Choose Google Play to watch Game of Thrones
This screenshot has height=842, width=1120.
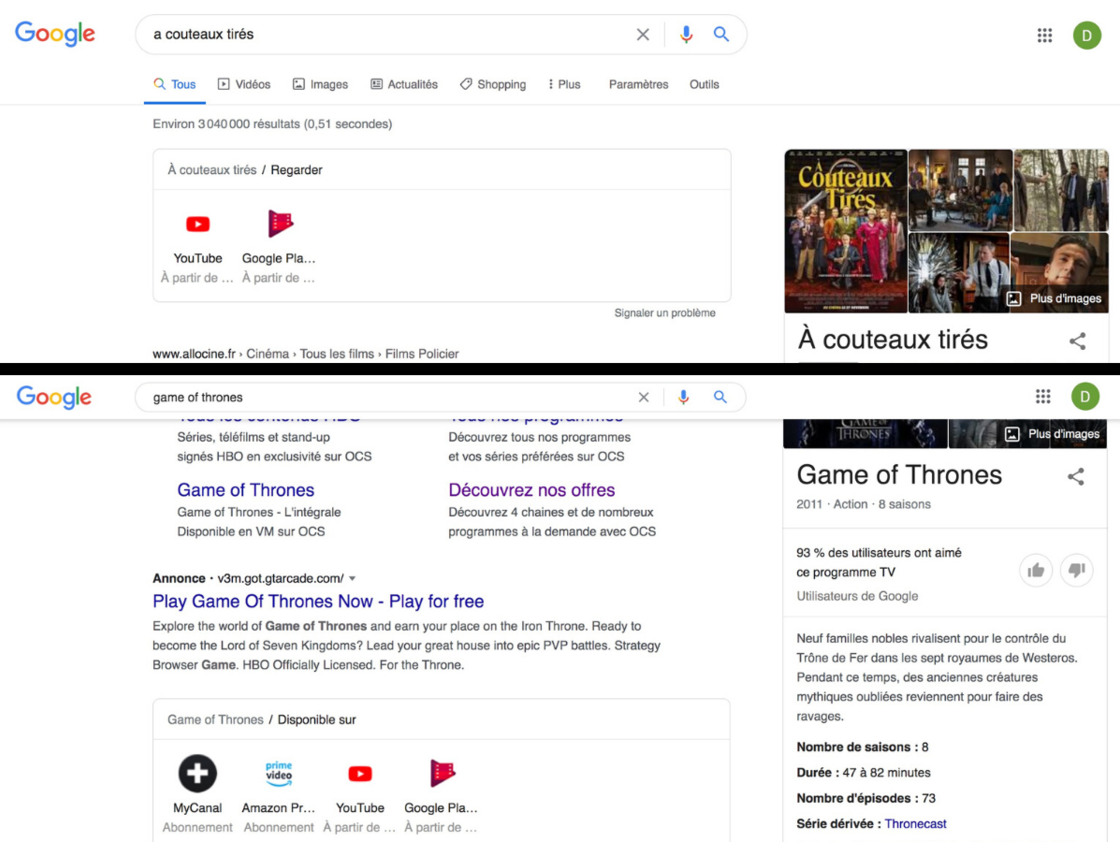[441, 793]
